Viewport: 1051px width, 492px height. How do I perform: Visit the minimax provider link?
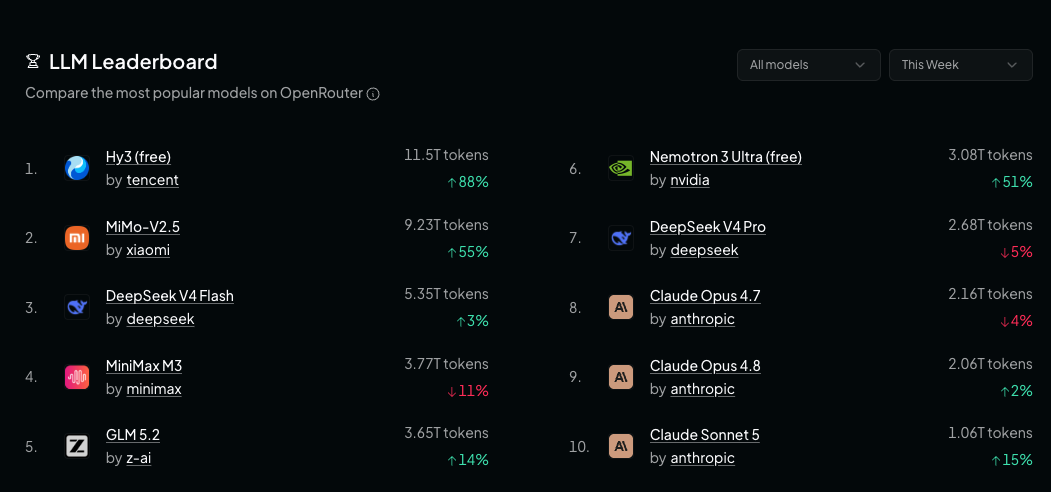pyautogui.click(x=154, y=389)
